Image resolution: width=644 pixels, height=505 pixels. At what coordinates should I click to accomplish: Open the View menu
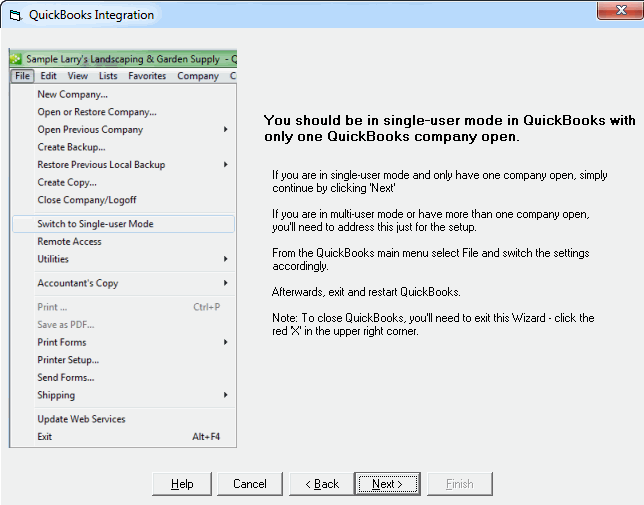coord(78,76)
